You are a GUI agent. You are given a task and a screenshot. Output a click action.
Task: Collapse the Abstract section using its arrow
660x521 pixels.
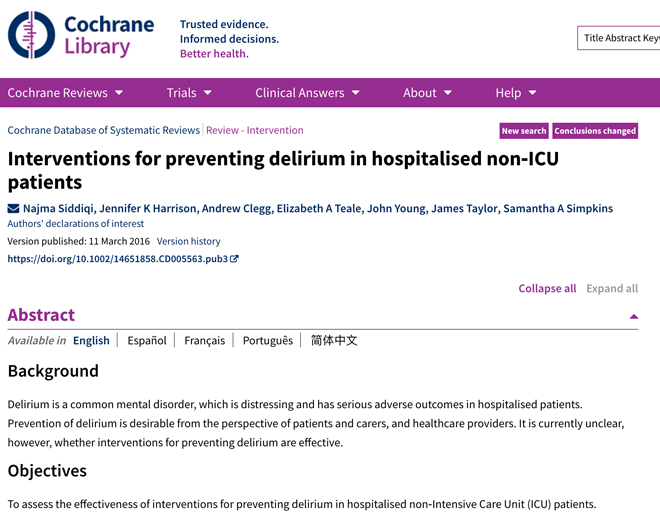[x=633, y=316]
